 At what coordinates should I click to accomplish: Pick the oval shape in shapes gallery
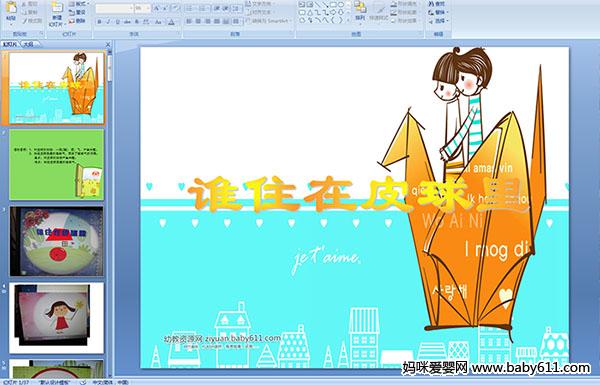click(x=340, y=4)
